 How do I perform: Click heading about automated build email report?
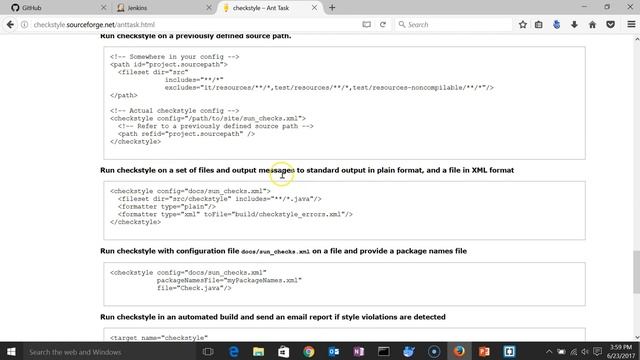click(273, 317)
